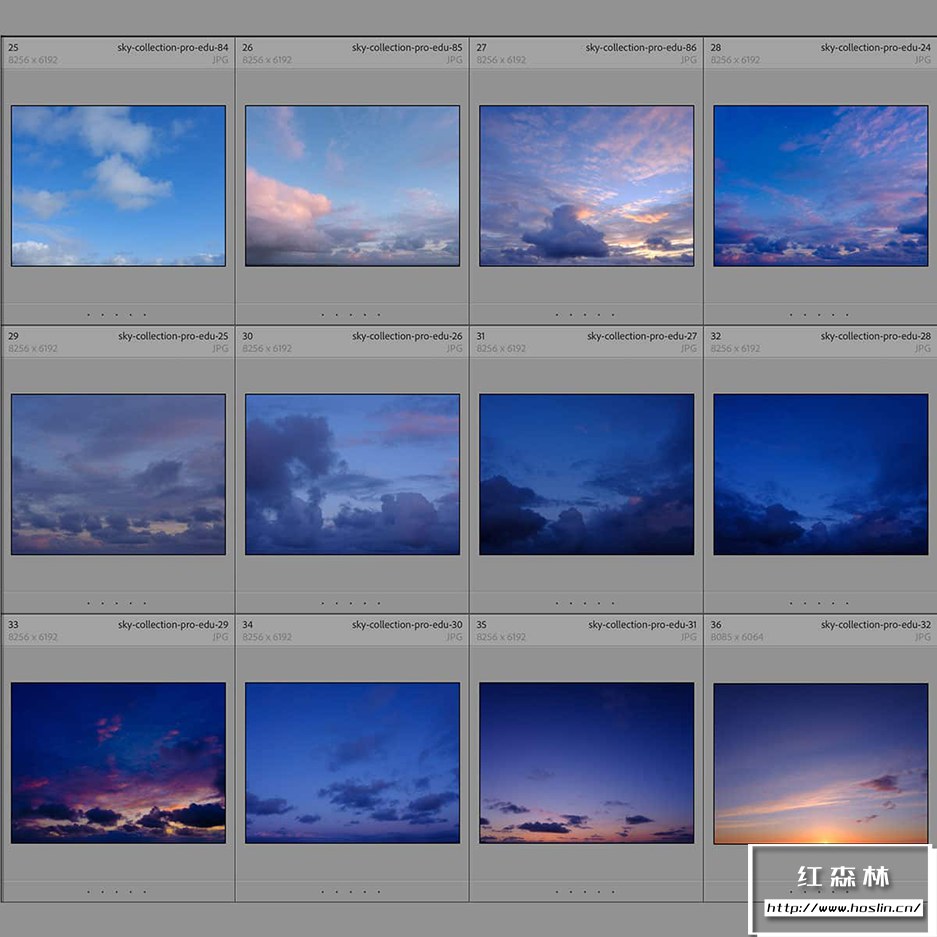Click the file name sky-collection-pro-edu-26

point(407,336)
